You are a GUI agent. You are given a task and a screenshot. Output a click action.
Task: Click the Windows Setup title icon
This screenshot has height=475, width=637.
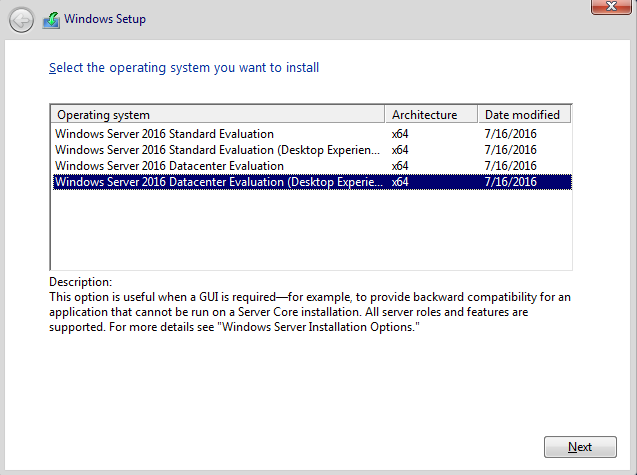click(51, 20)
